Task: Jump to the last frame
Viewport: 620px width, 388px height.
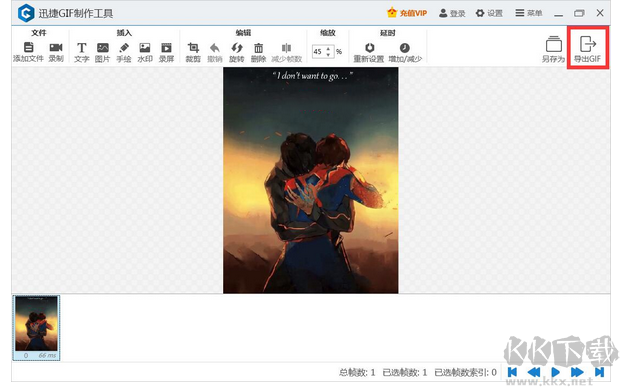Action: click(599, 372)
